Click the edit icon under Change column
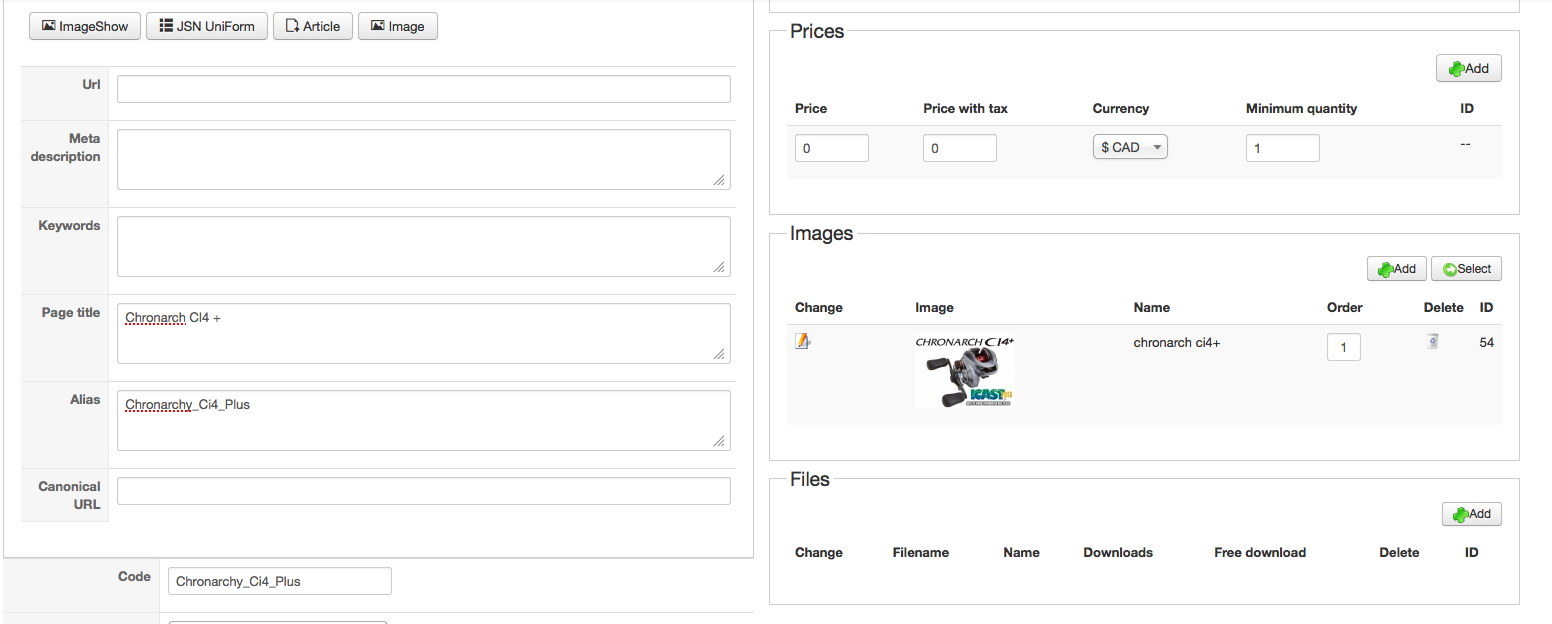 802,342
